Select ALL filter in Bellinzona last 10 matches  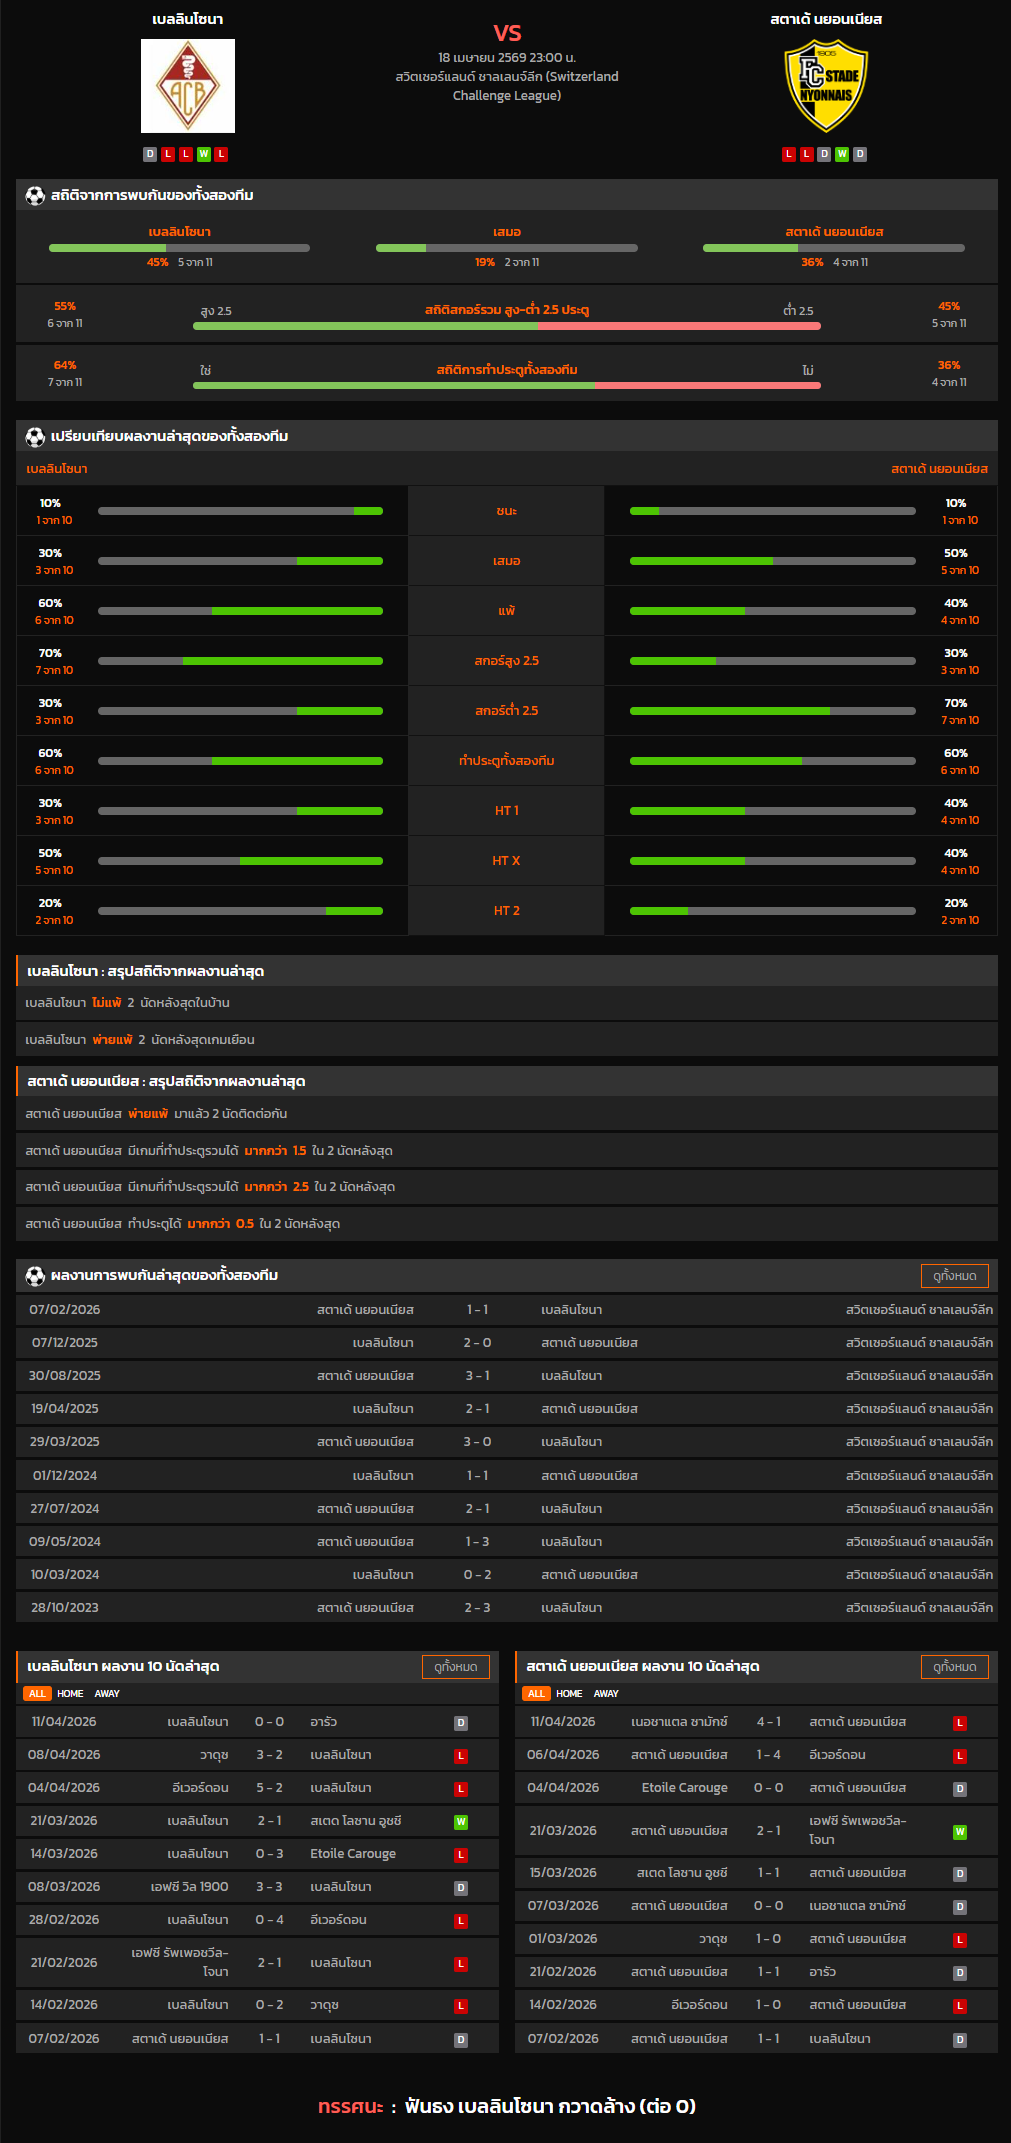pyautogui.click(x=37, y=1693)
